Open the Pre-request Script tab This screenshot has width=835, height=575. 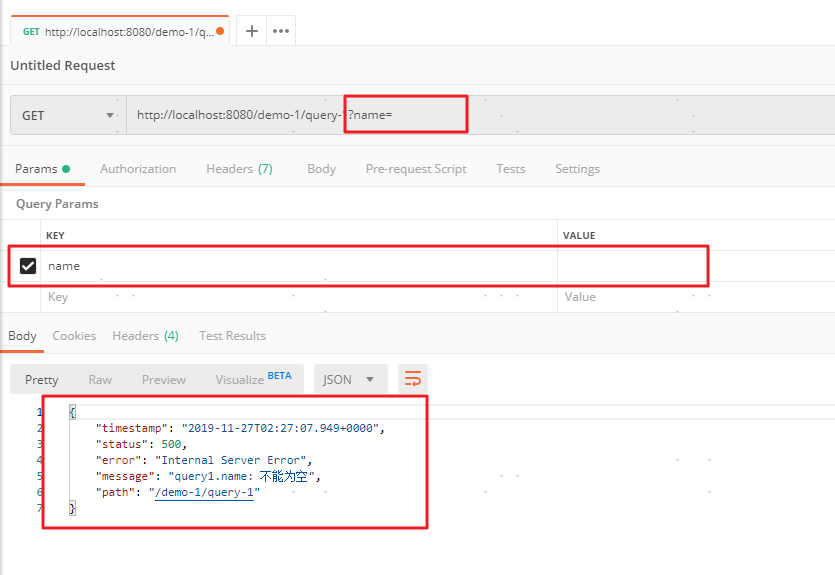point(416,169)
